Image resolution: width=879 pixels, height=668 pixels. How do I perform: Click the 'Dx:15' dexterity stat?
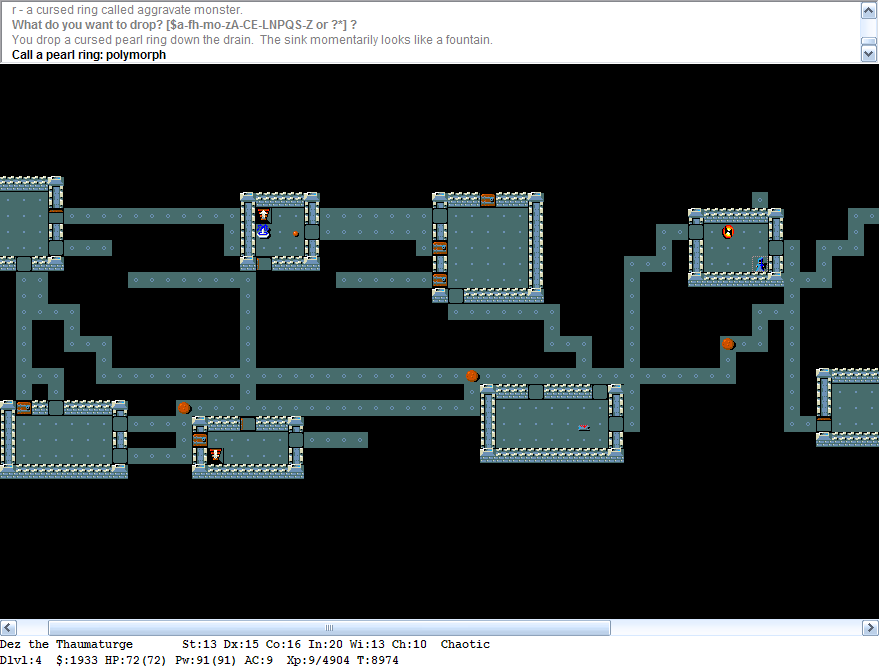241,644
